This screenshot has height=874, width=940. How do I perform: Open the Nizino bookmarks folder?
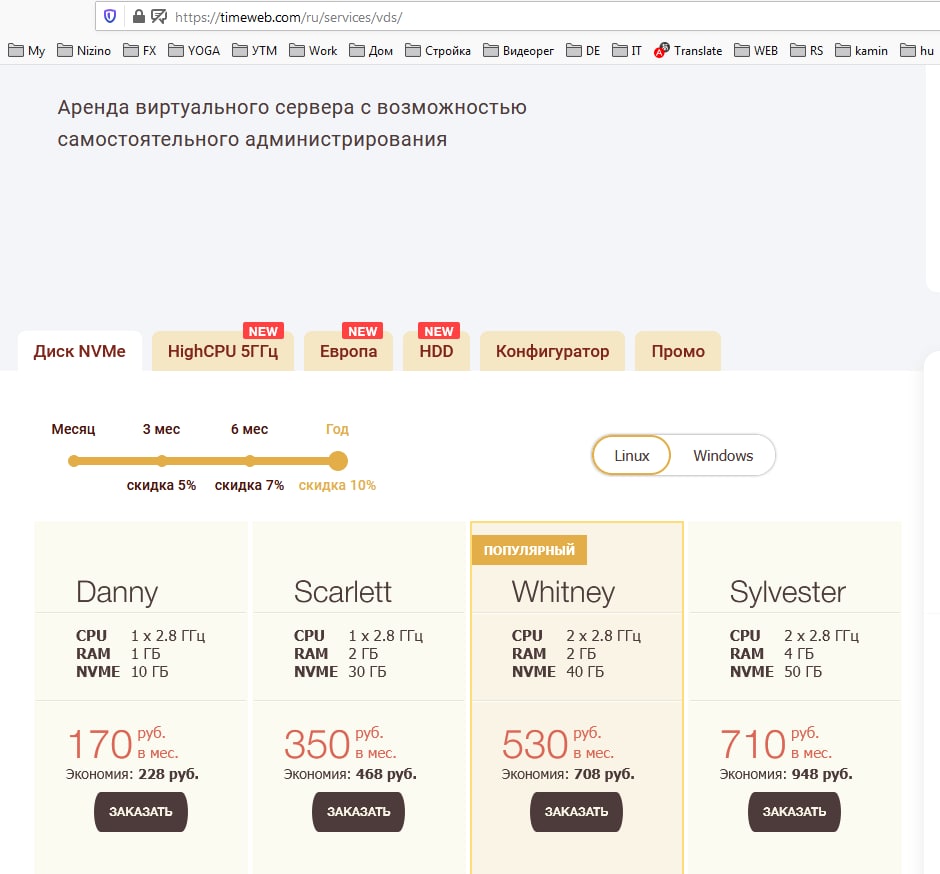pyautogui.click(x=84, y=50)
